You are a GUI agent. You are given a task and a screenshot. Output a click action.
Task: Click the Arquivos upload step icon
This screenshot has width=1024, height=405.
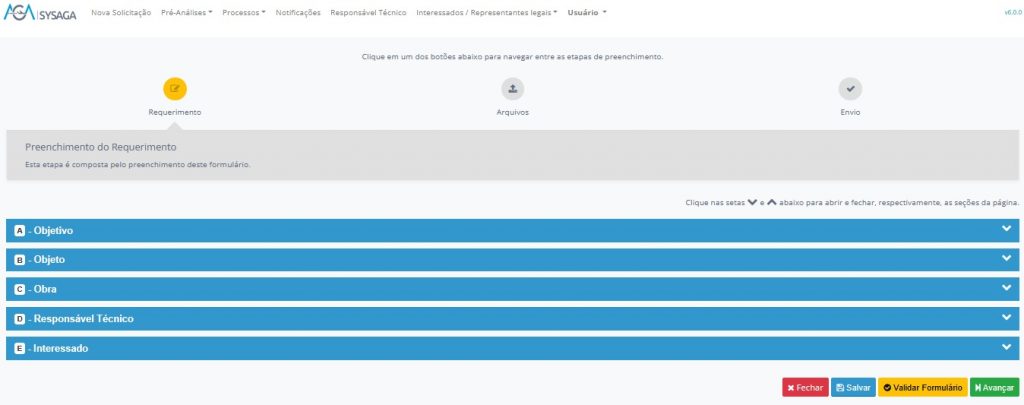click(512, 88)
